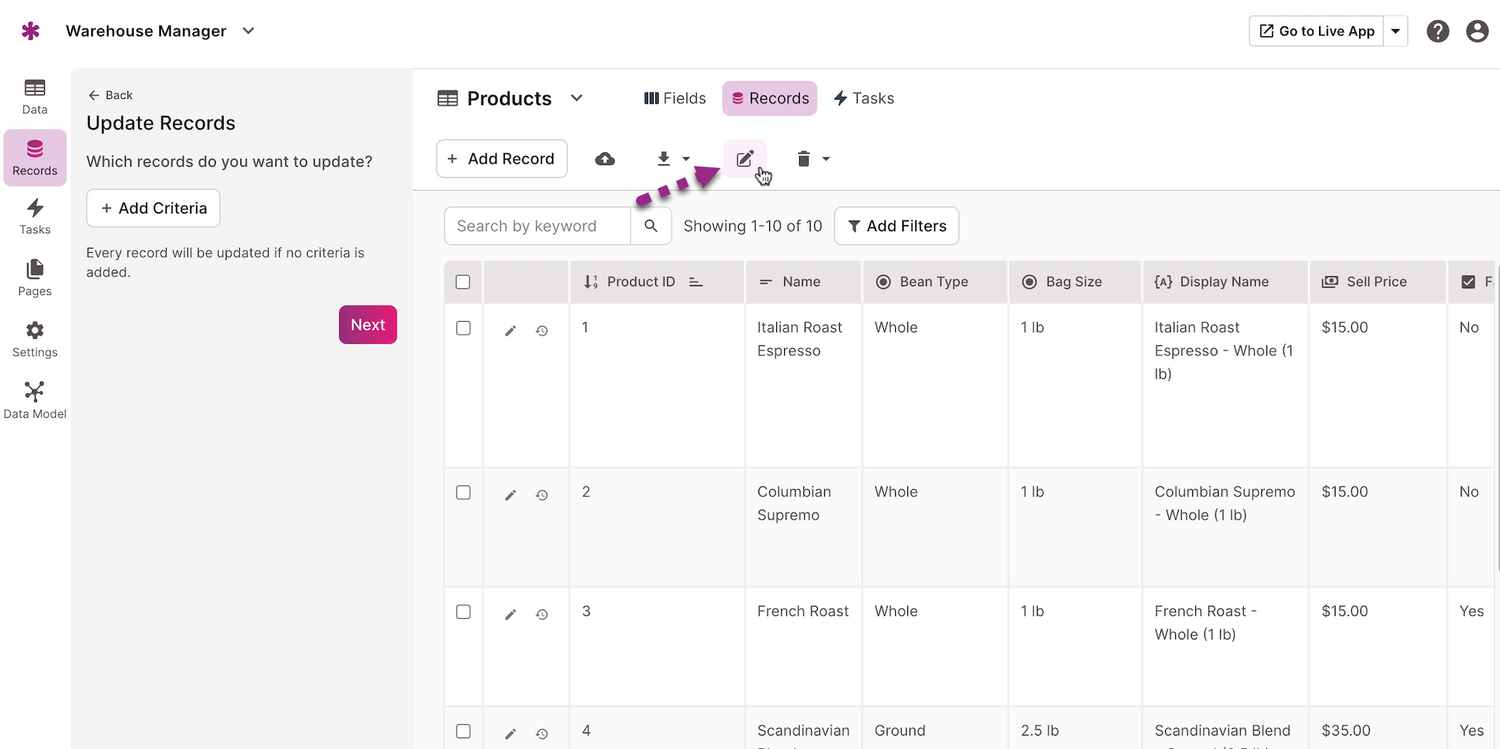Switch to the Fields tab

(675, 98)
